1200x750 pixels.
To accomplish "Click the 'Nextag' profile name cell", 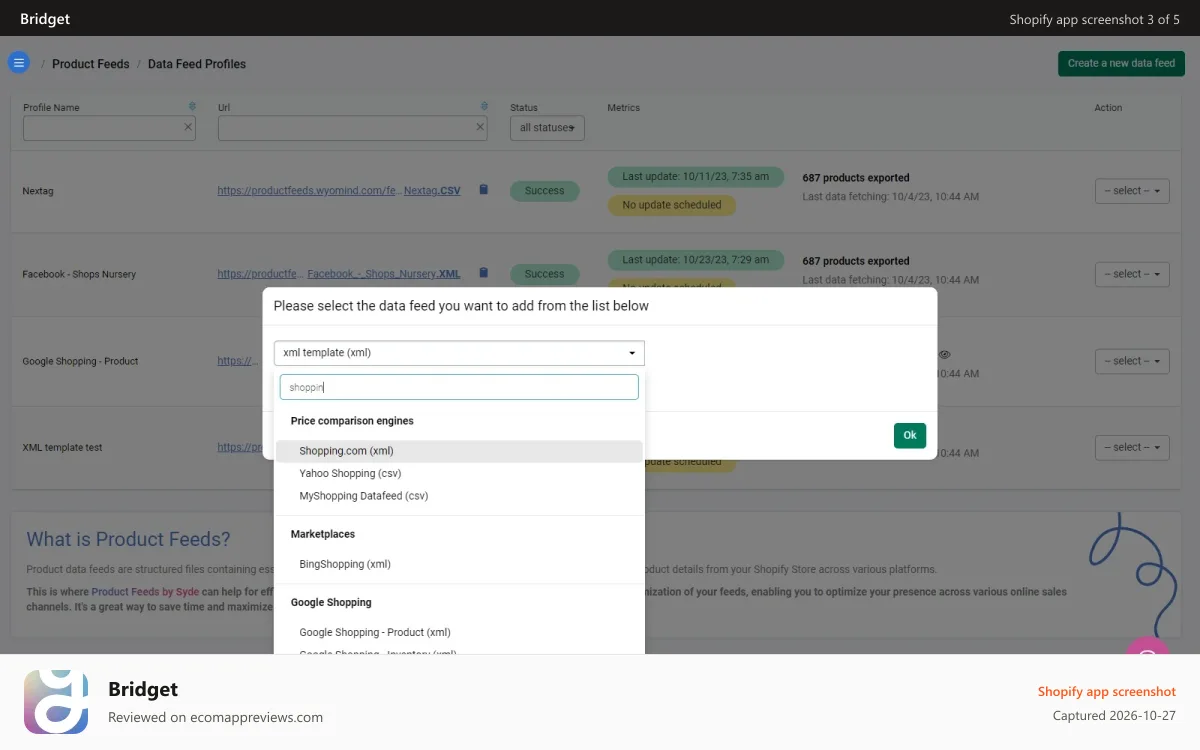I will pyautogui.click(x=38, y=191).
